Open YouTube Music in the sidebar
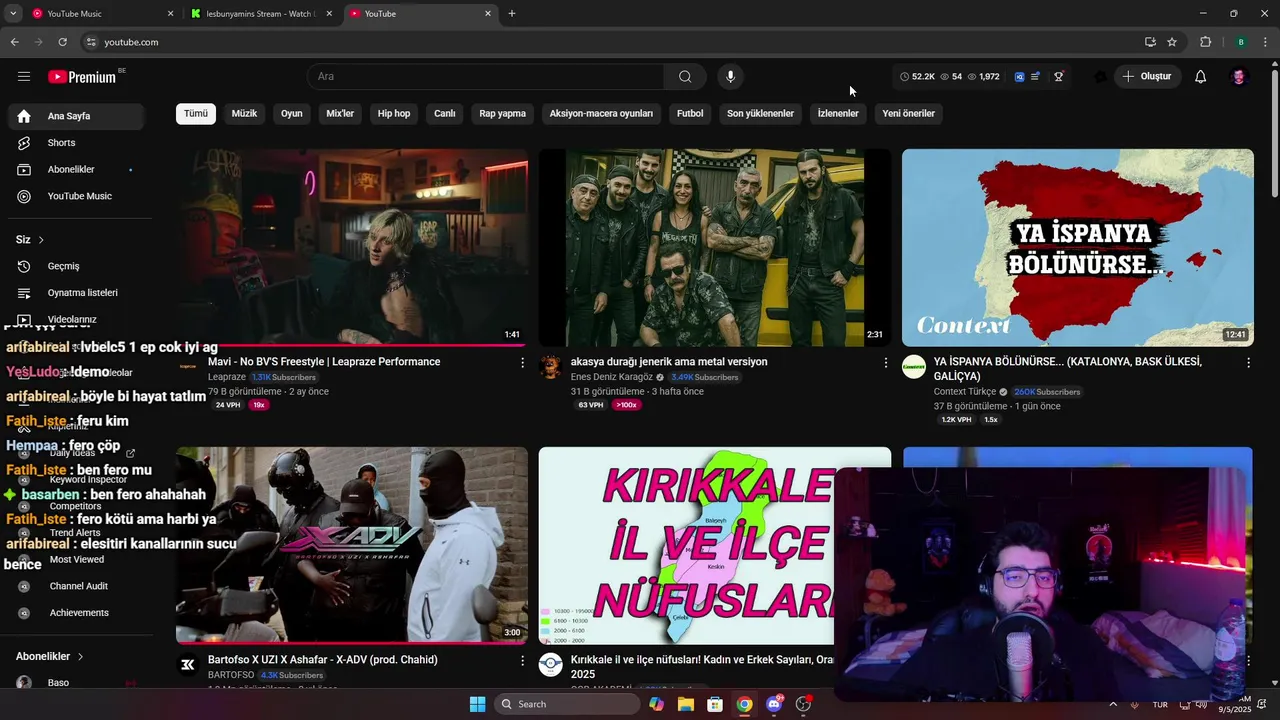Image resolution: width=1280 pixels, height=720 pixels. 75,196
